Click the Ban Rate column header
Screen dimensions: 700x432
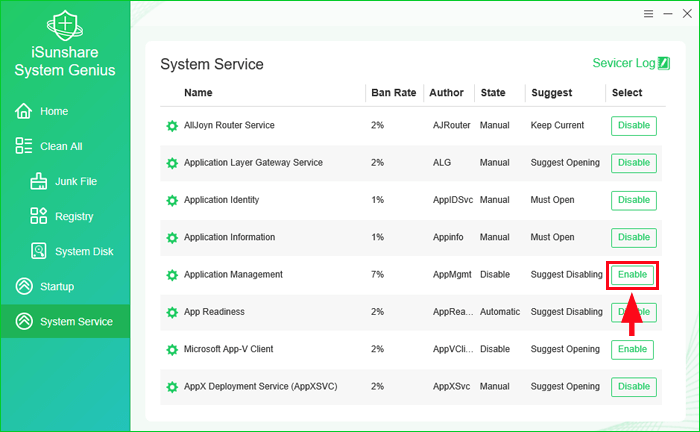[x=394, y=93]
